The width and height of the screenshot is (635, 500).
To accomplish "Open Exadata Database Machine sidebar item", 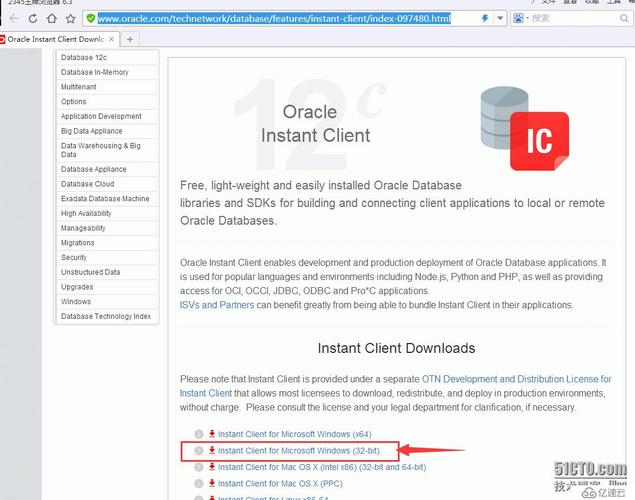I will (x=107, y=198).
